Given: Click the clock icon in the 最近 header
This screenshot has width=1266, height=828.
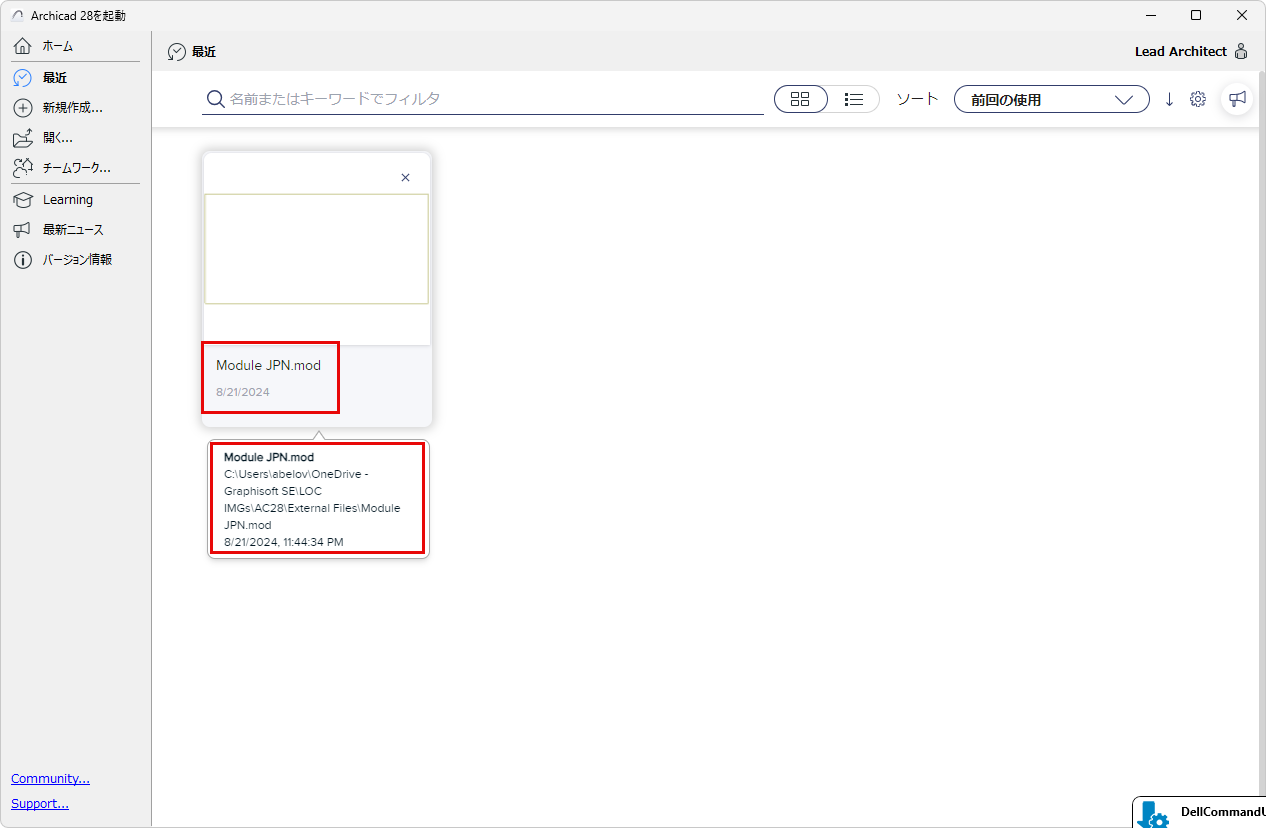Looking at the screenshot, I should point(177,52).
